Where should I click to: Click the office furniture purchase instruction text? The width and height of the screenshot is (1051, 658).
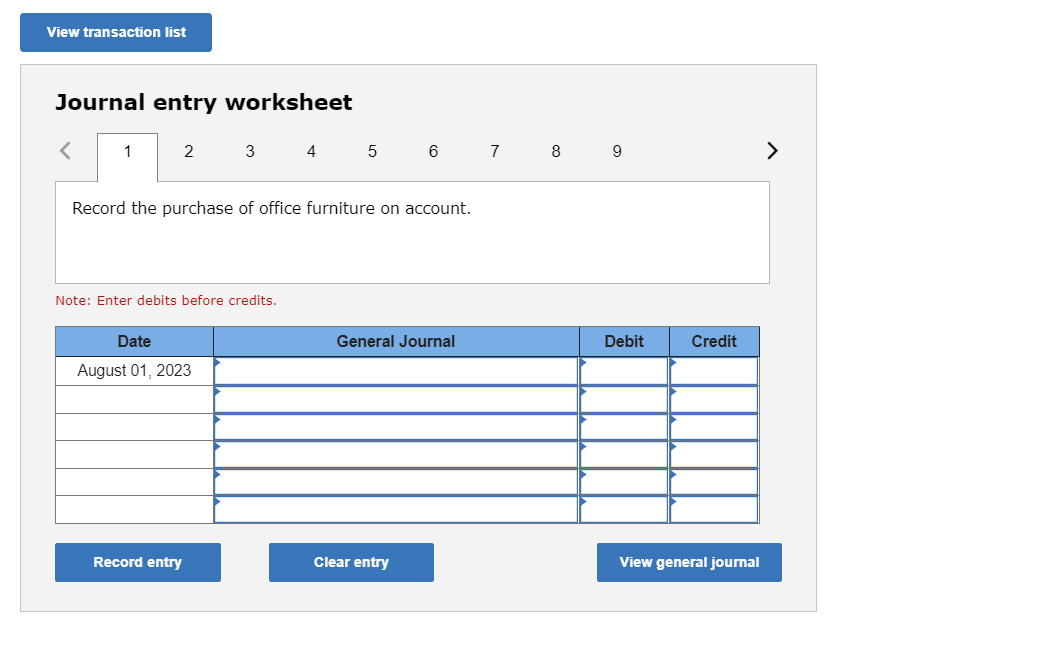271,208
